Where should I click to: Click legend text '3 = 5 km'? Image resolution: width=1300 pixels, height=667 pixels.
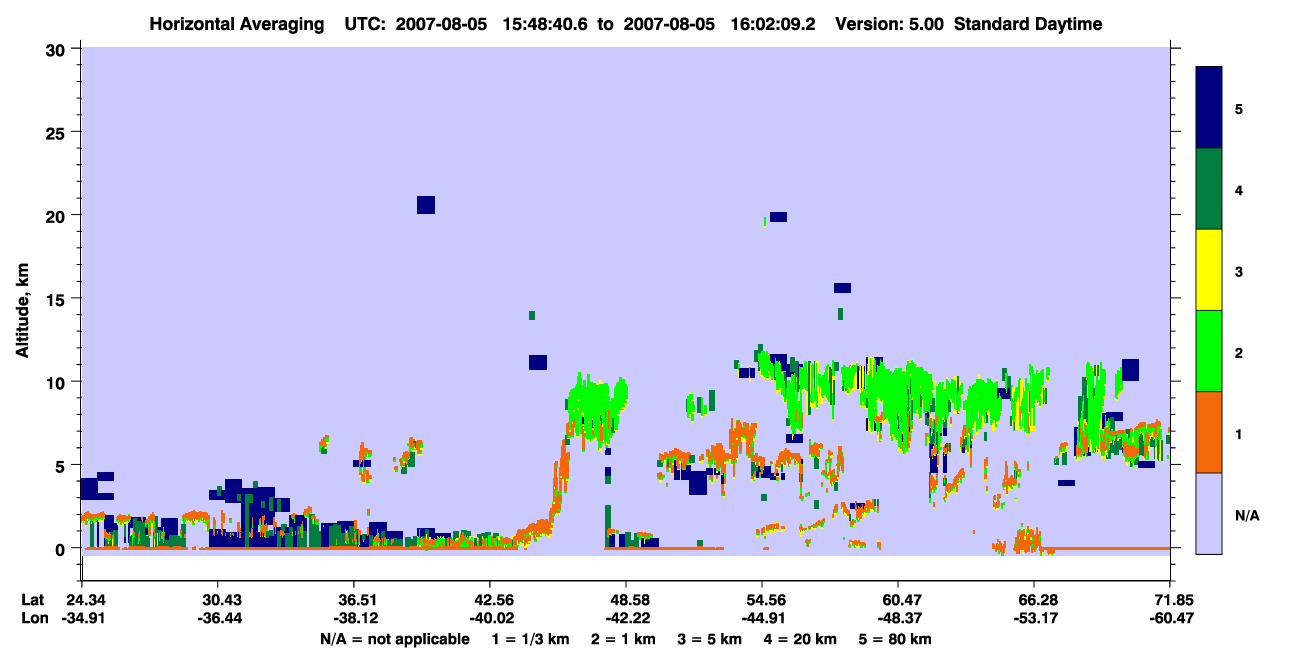pos(710,639)
